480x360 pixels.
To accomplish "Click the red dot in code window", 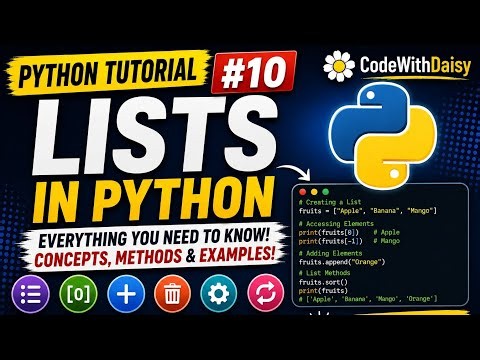I will click(x=303, y=192).
